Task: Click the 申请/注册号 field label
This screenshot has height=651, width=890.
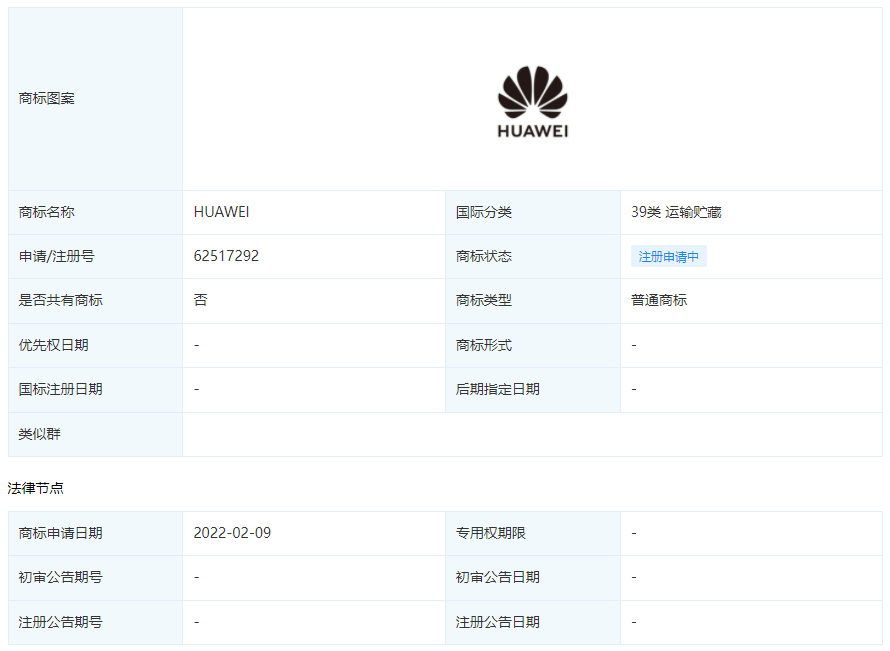Action: coord(56,257)
